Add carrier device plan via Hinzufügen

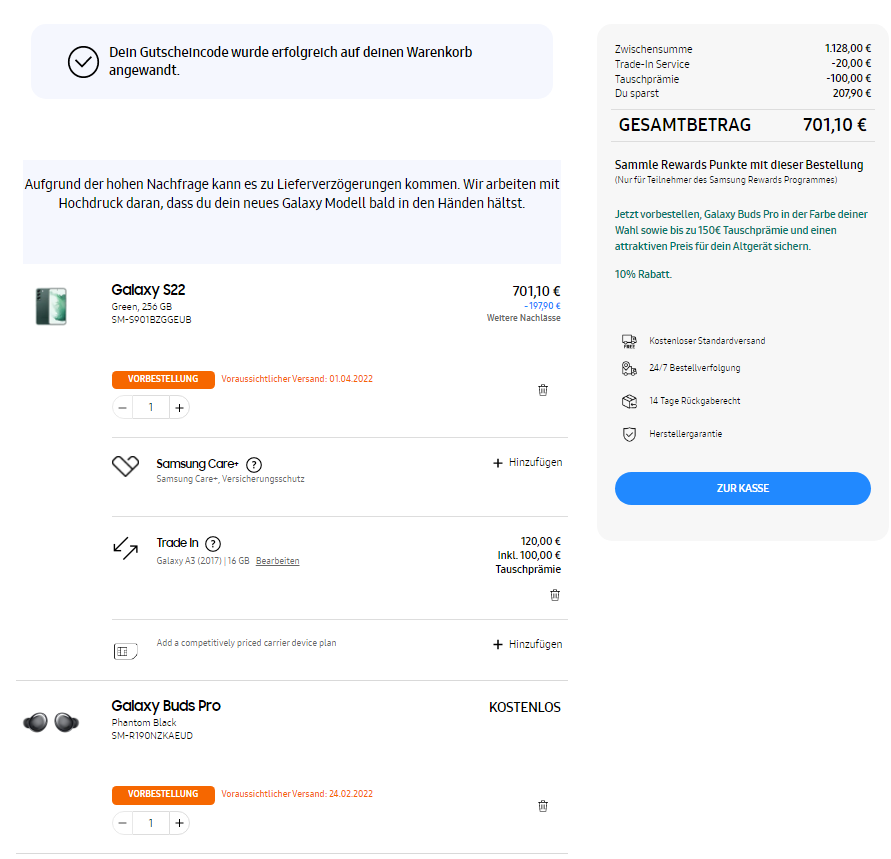pos(527,645)
